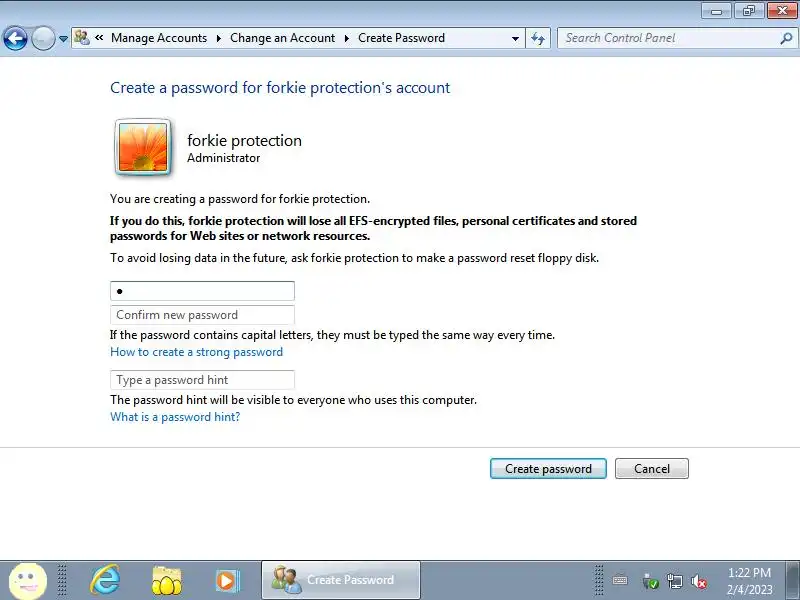800x600 pixels.
Task: Go back with the blue Back arrow
Action: coord(15,38)
